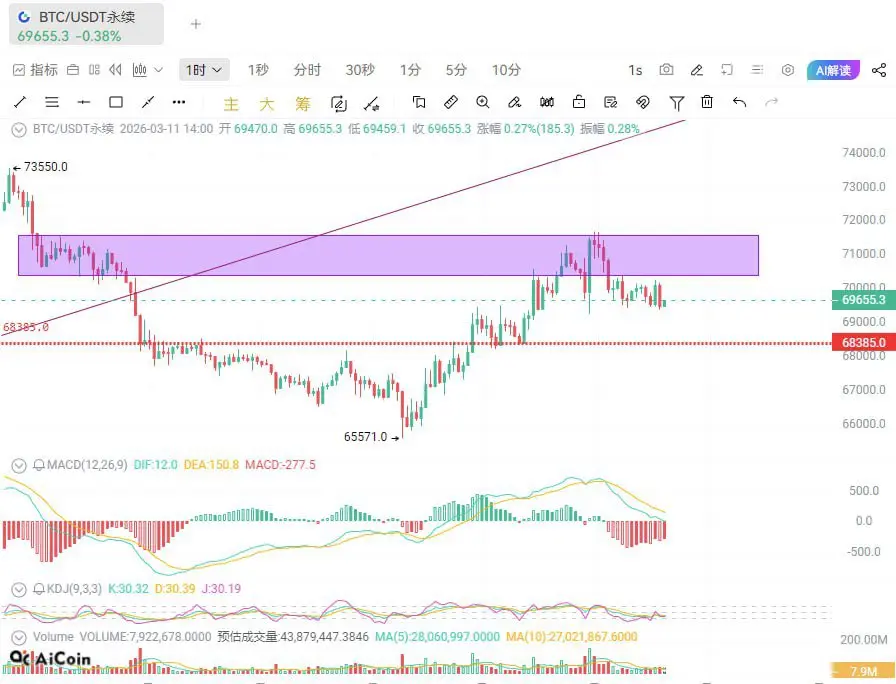Click the 73550.0 high price label

pyautogui.click(x=46, y=167)
